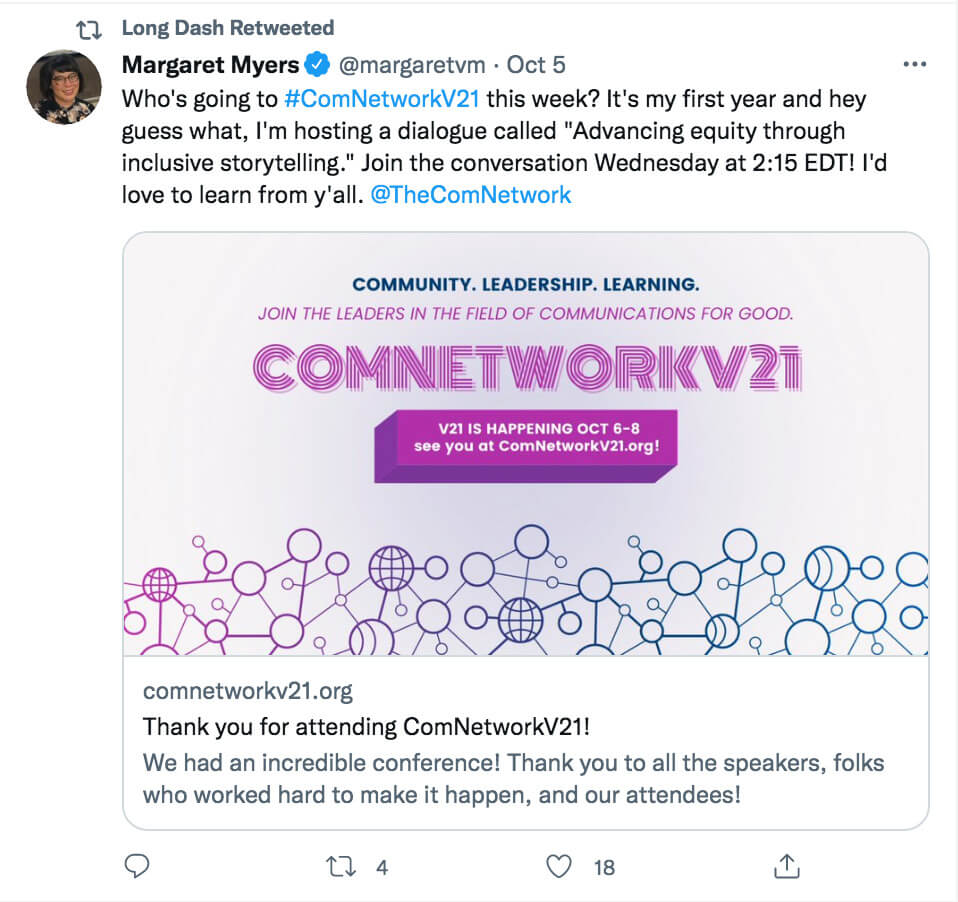Open @TheComNetwork profile link
Screen dimensions: 958x902
point(471,194)
